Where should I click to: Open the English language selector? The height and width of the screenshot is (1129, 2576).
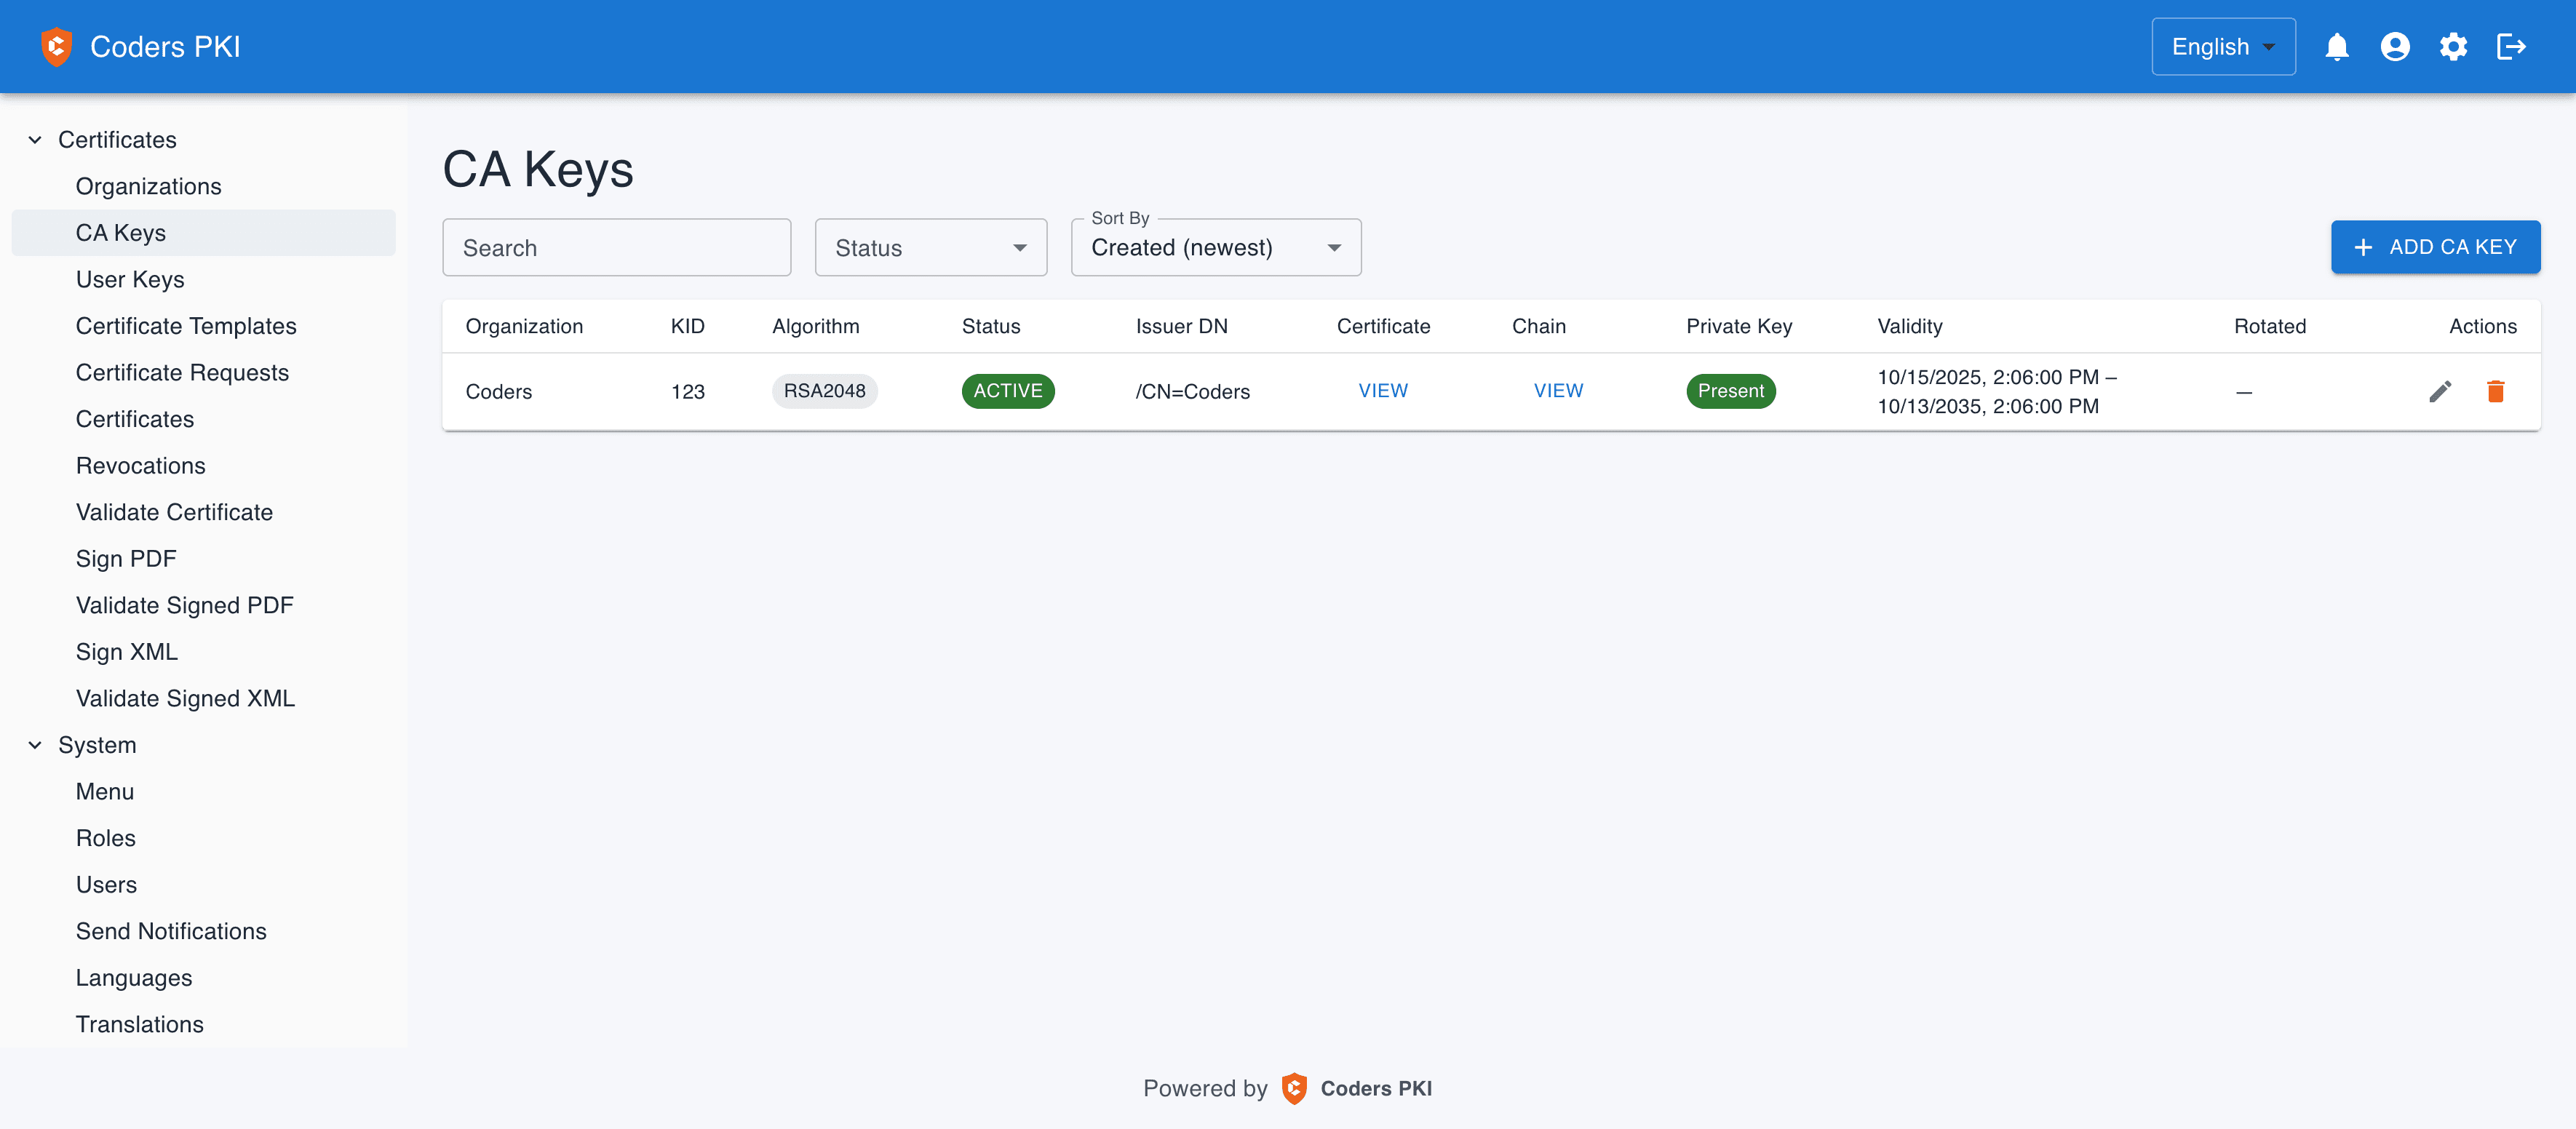2222,46
